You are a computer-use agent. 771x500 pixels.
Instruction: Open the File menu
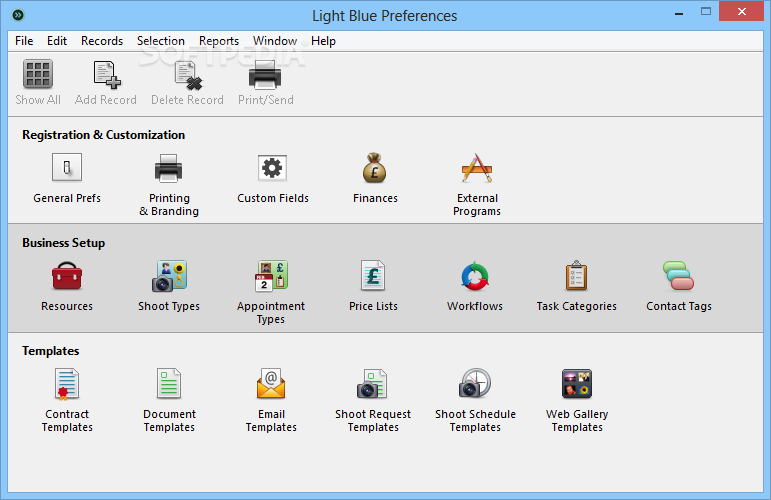(x=24, y=41)
